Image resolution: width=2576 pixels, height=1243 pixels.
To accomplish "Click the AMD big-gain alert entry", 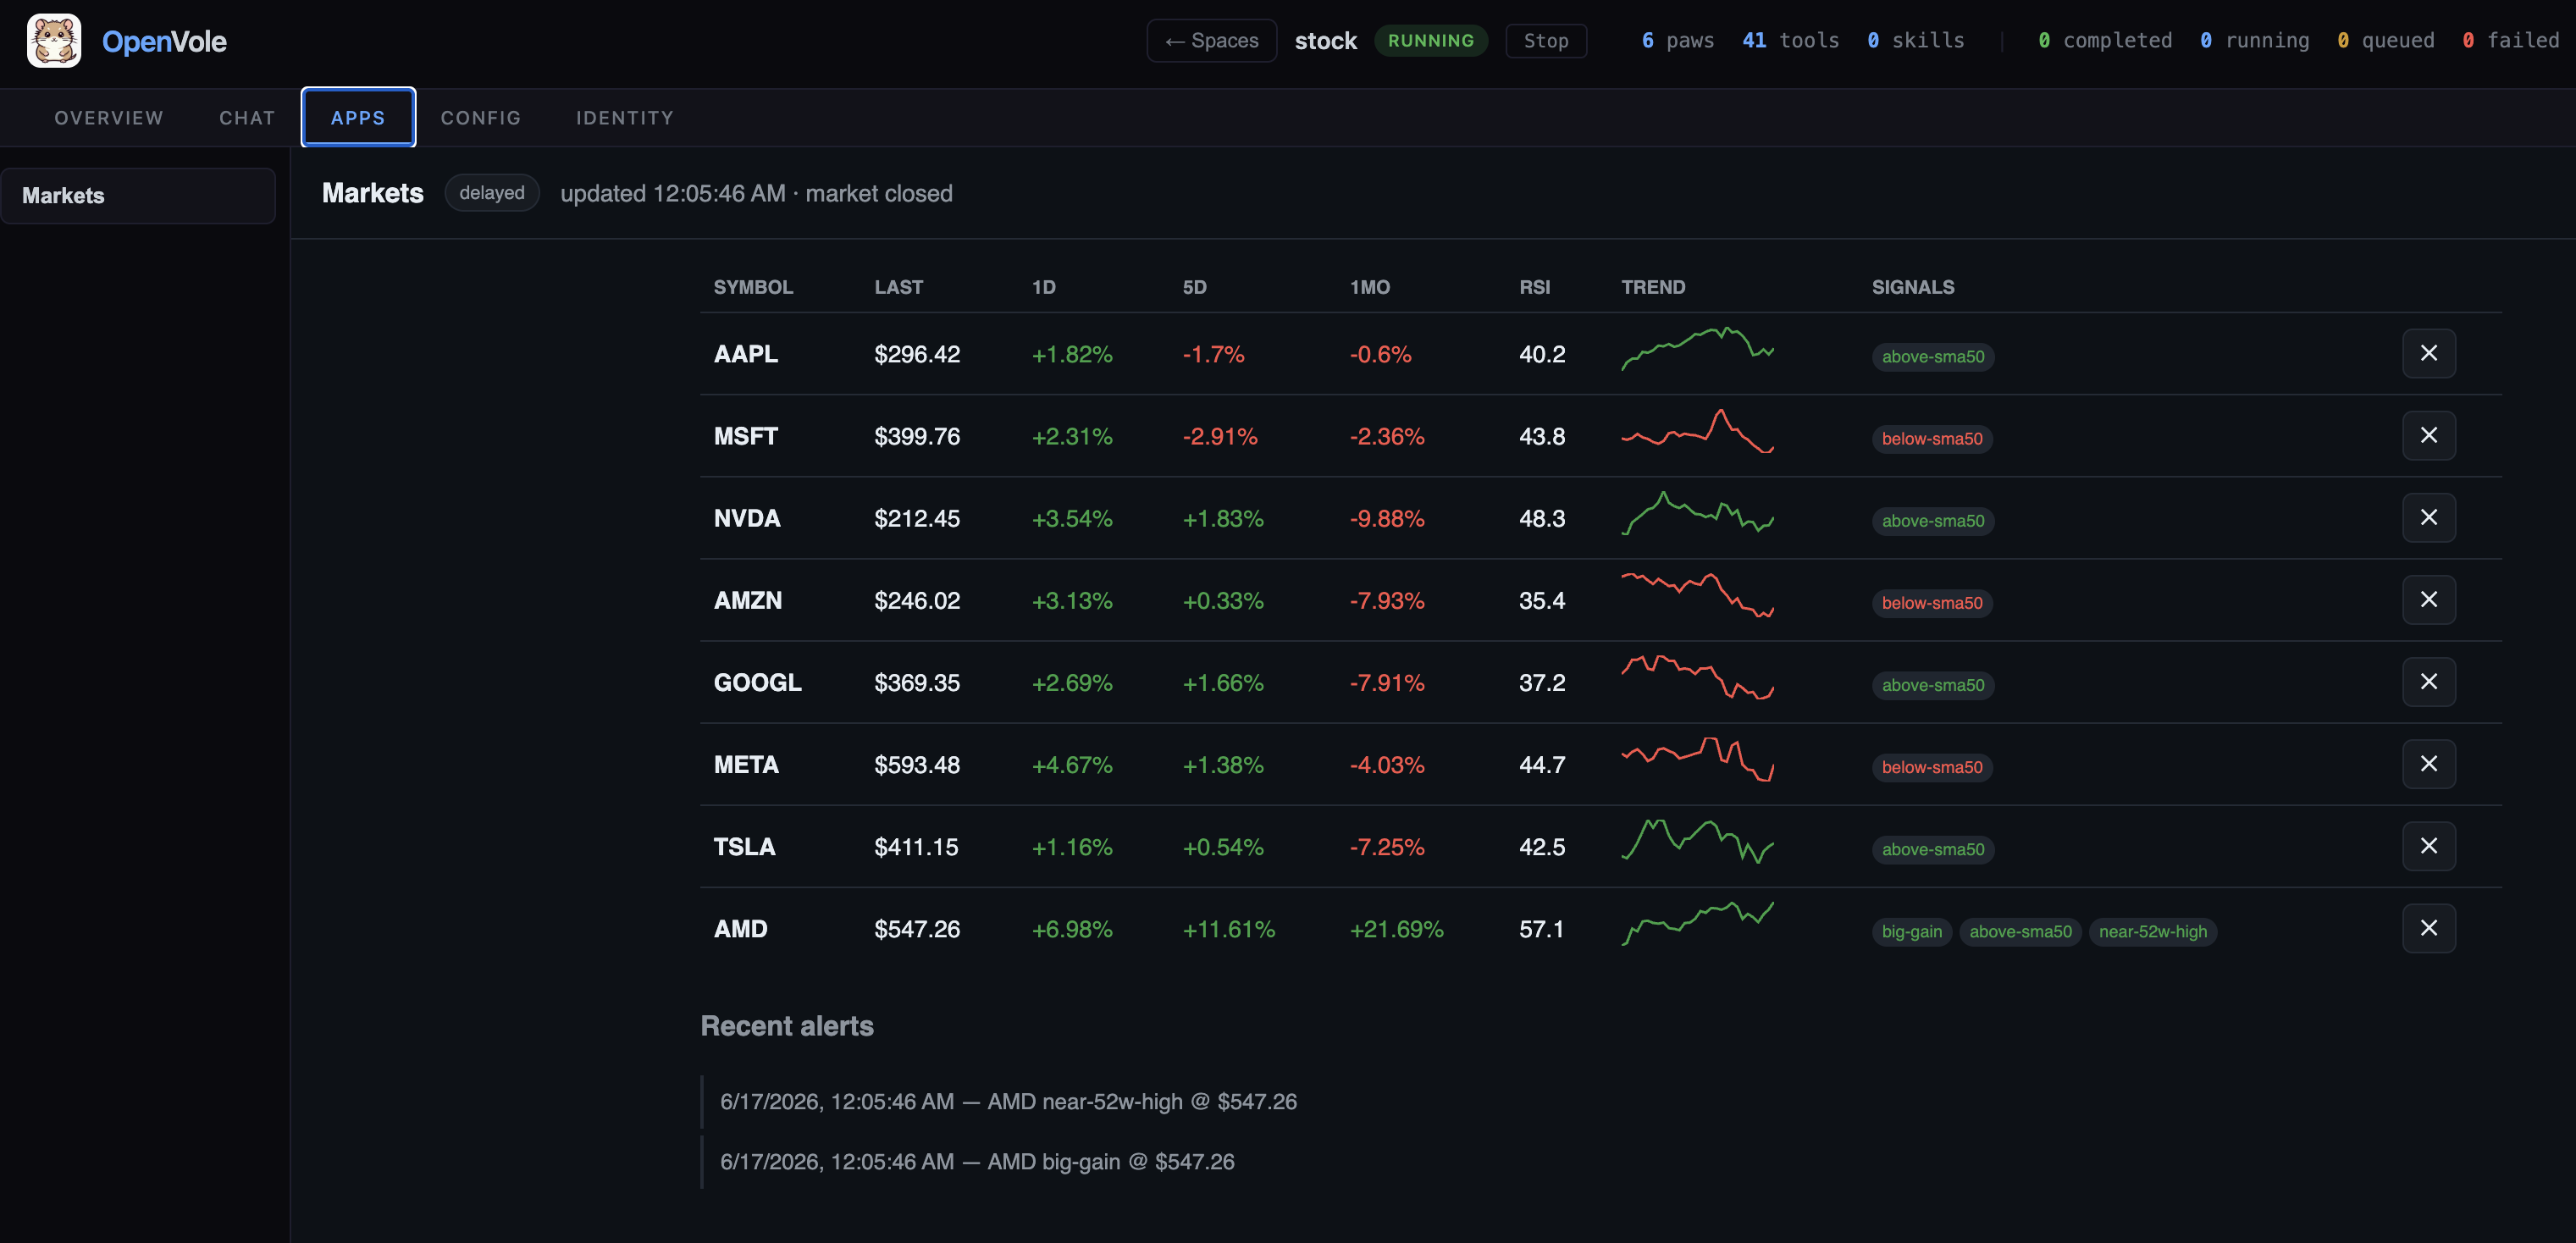I will point(977,1161).
